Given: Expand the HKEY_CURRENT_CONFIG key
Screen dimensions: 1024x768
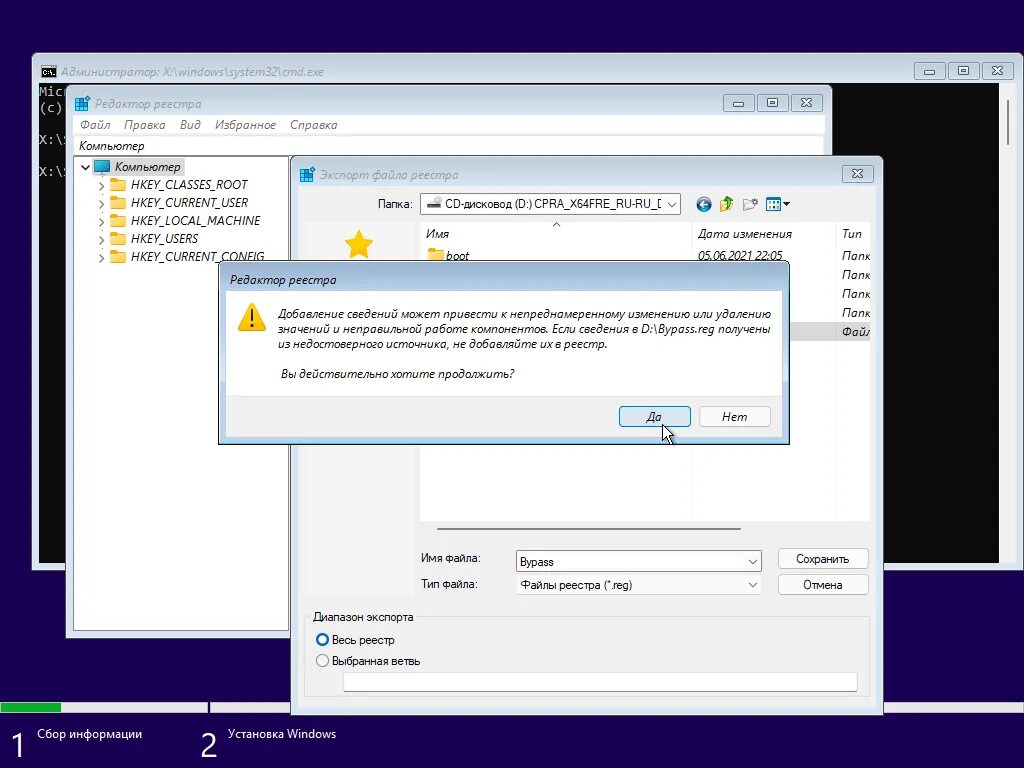Looking at the screenshot, I should click(x=101, y=257).
